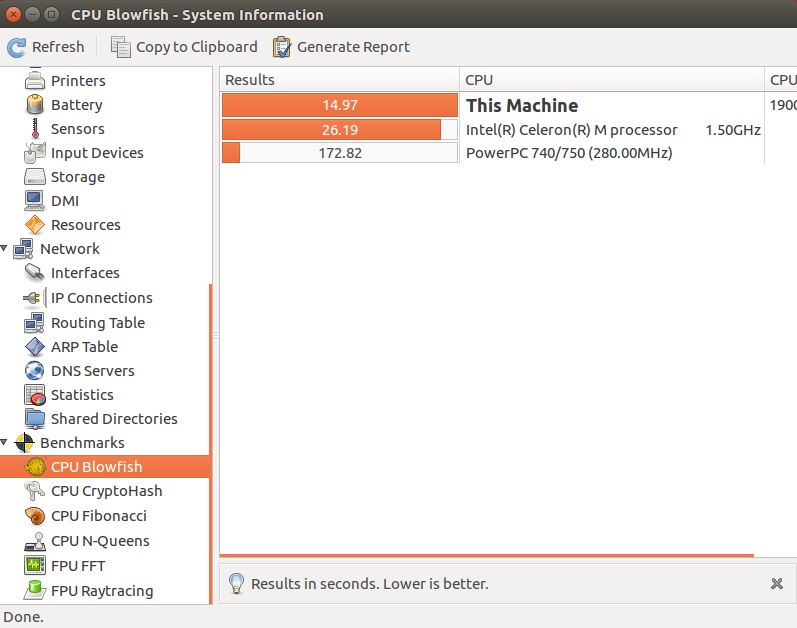Screen dimensions: 797x628
Task: Click the Refresh icon in toolbar
Action: pyautogui.click(x=17, y=47)
